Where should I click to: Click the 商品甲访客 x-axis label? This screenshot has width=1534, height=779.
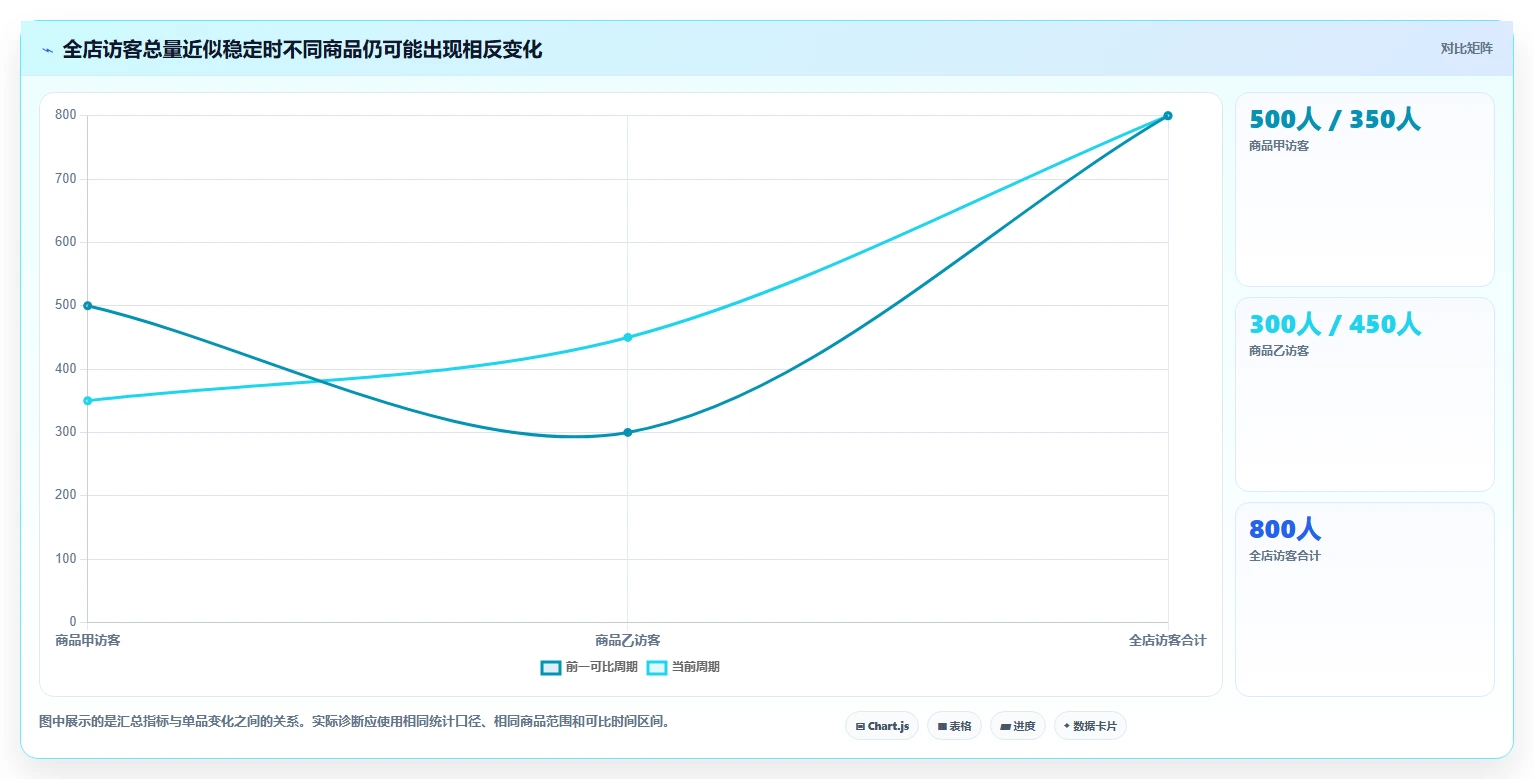[x=88, y=640]
